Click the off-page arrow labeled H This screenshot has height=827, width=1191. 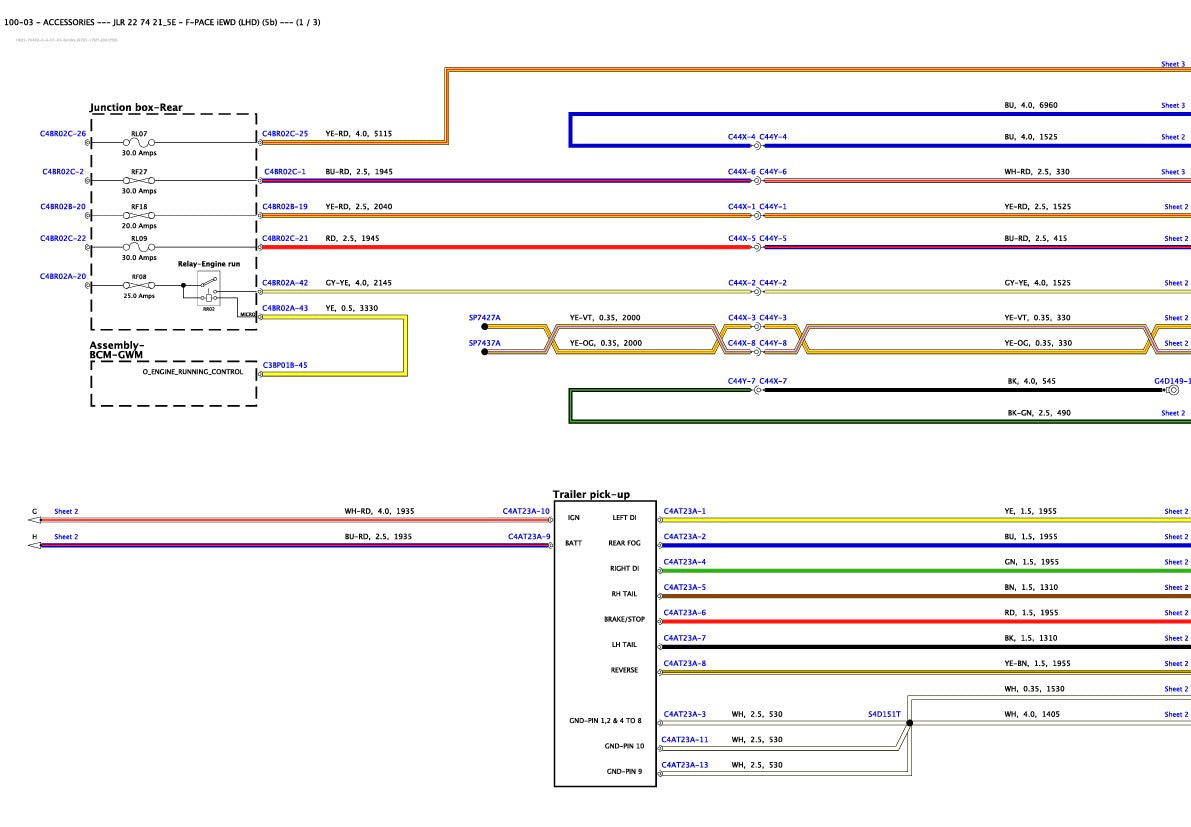coord(34,545)
